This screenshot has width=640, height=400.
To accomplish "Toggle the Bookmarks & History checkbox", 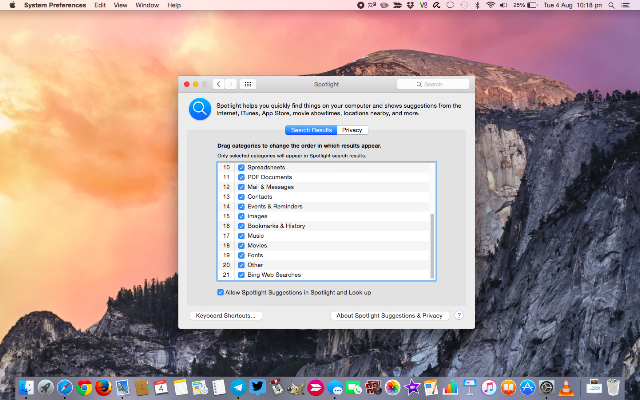I will click(x=241, y=226).
